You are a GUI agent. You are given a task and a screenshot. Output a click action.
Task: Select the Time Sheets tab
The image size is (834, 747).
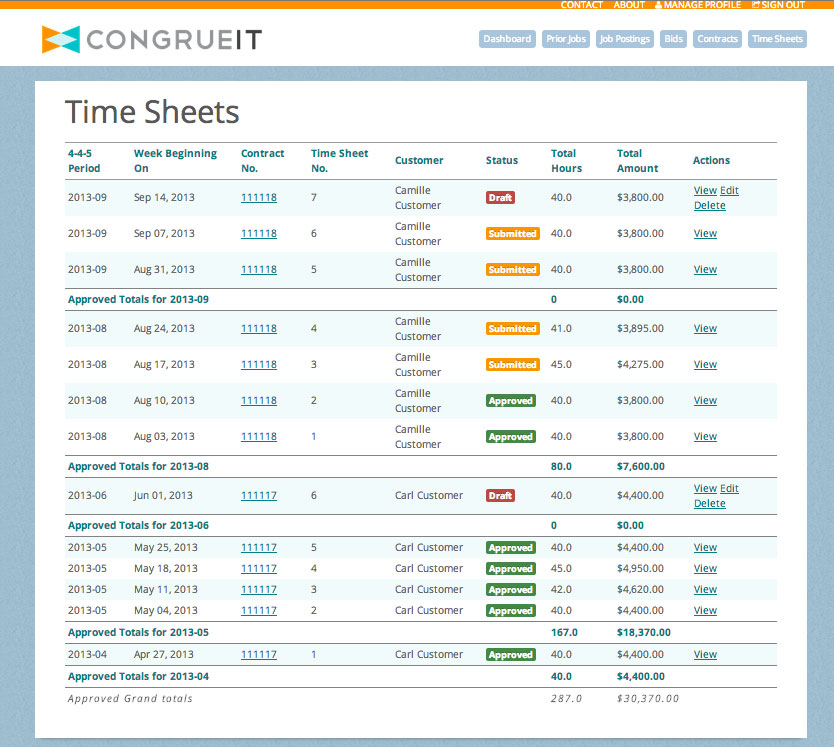777,39
